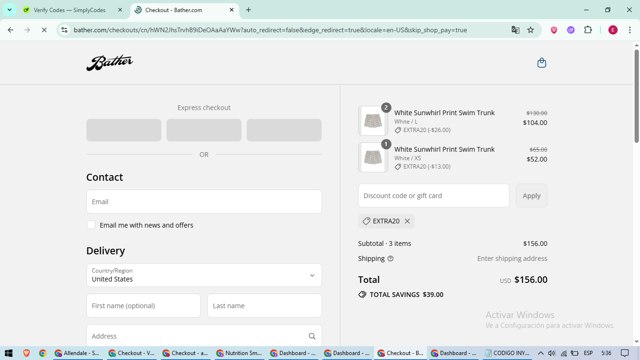Image resolution: width=640 pixels, height=360 pixels.
Task: Focus the discount code or gift card field
Action: pos(433,196)
